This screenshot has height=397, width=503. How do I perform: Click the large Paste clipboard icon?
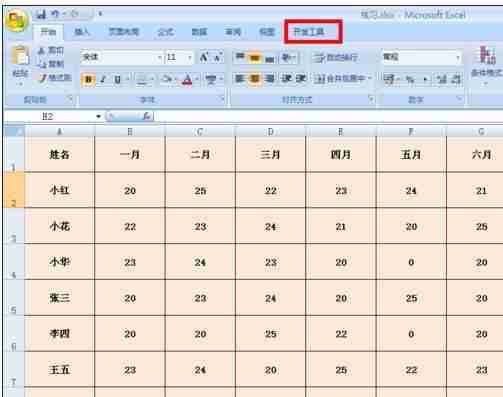[20, 55]
